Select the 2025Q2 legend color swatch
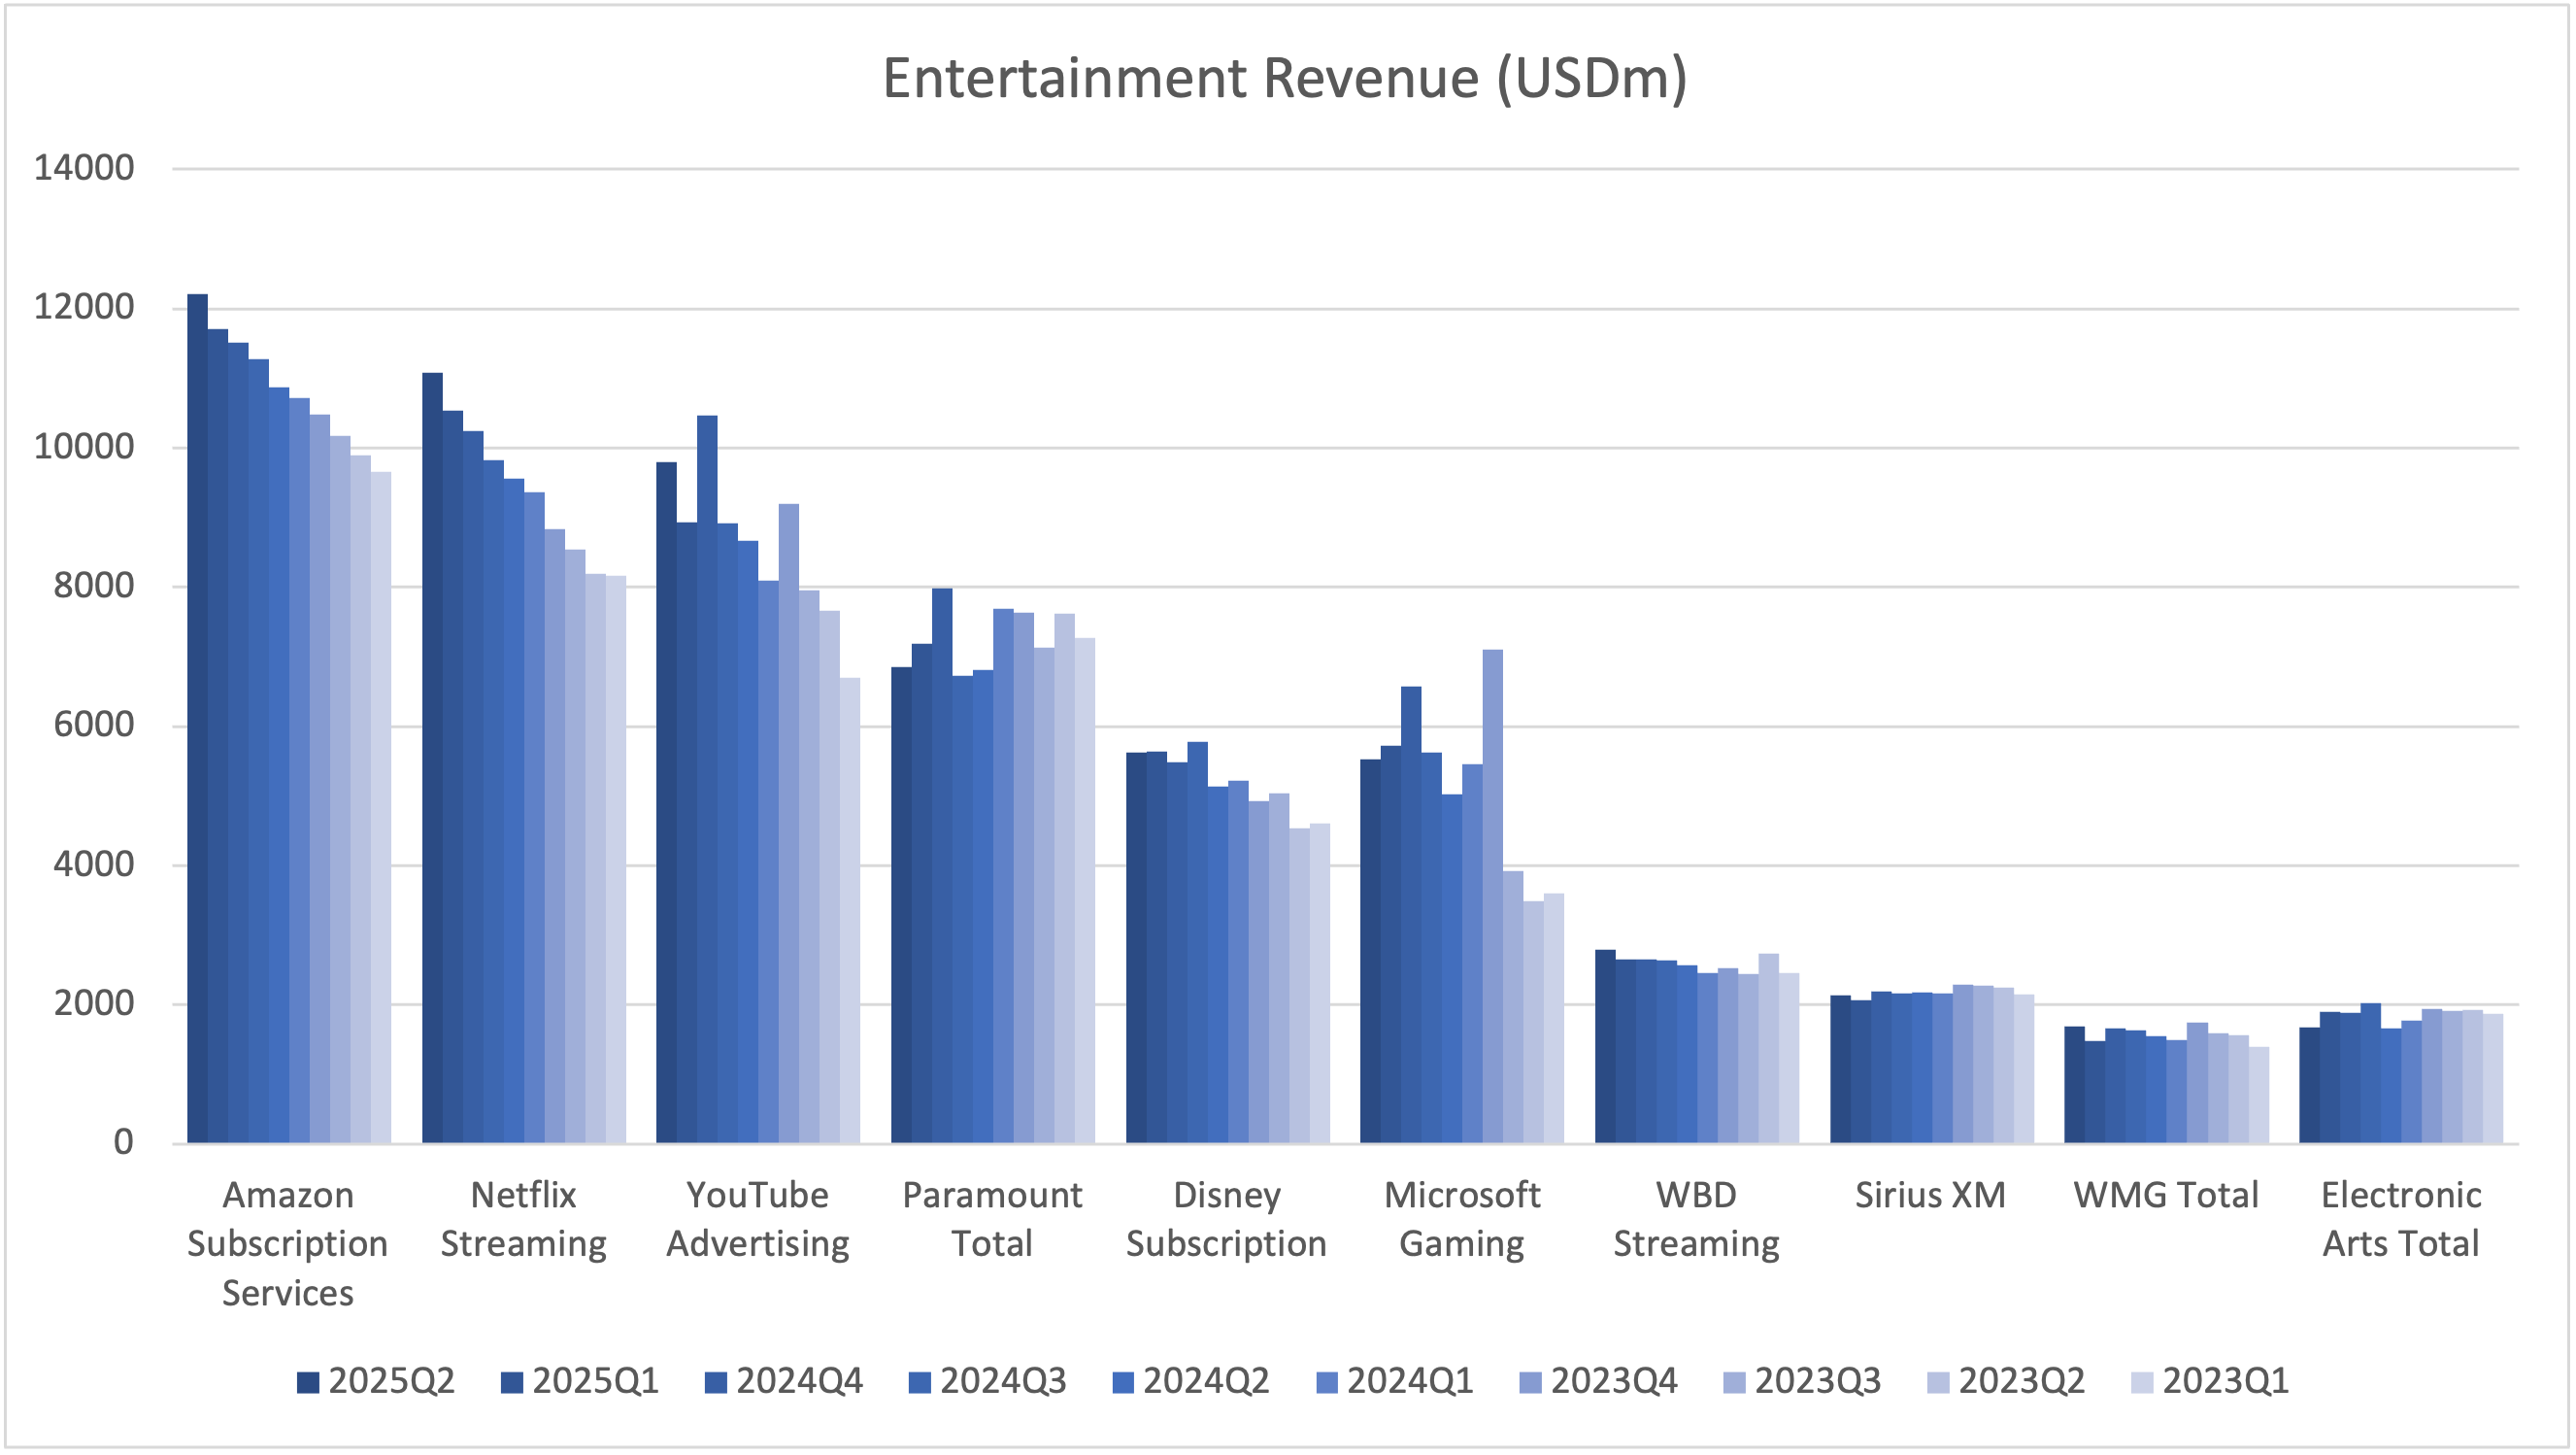This screenshot has width=2576, height=1455. (x=308, y=1382)
